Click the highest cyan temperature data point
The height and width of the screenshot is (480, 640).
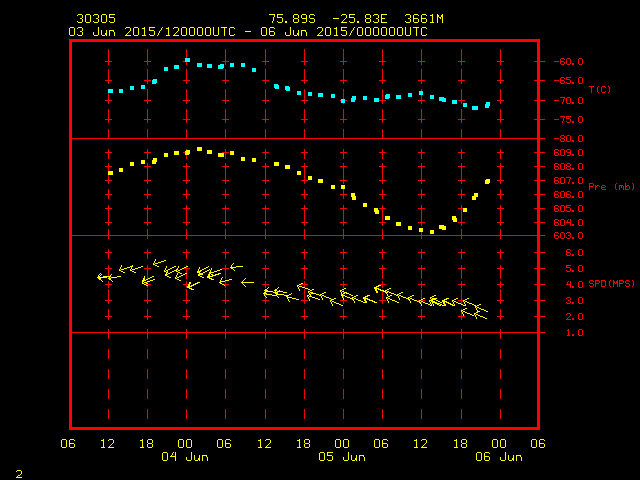point(187,60)
